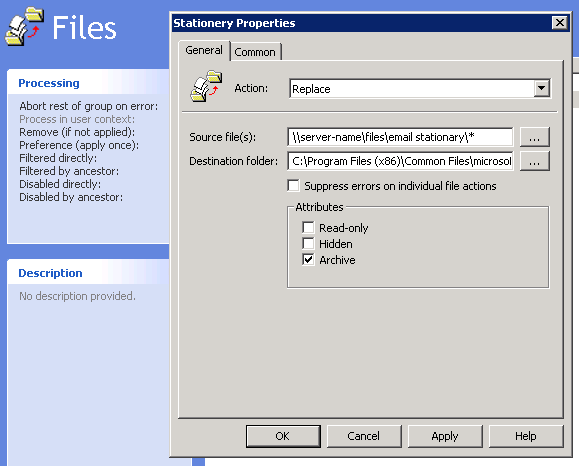Click the Destination folder input field
Viewport: 579px width, 466px height.
tap(400, 161)
